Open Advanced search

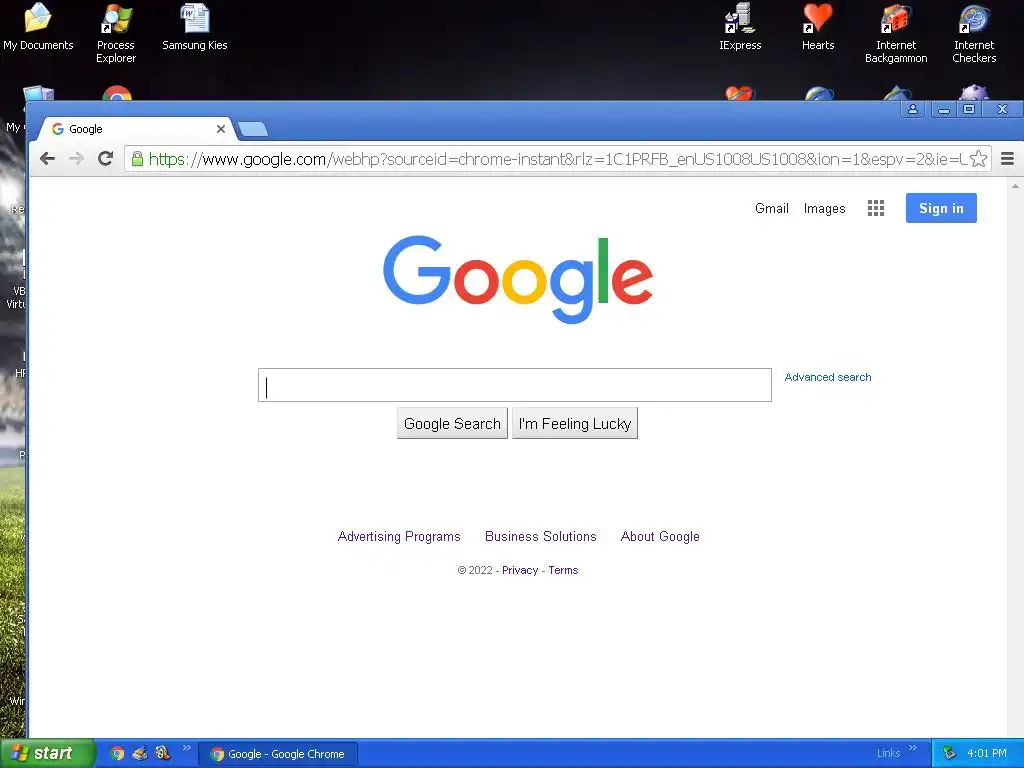click(827, 377)
